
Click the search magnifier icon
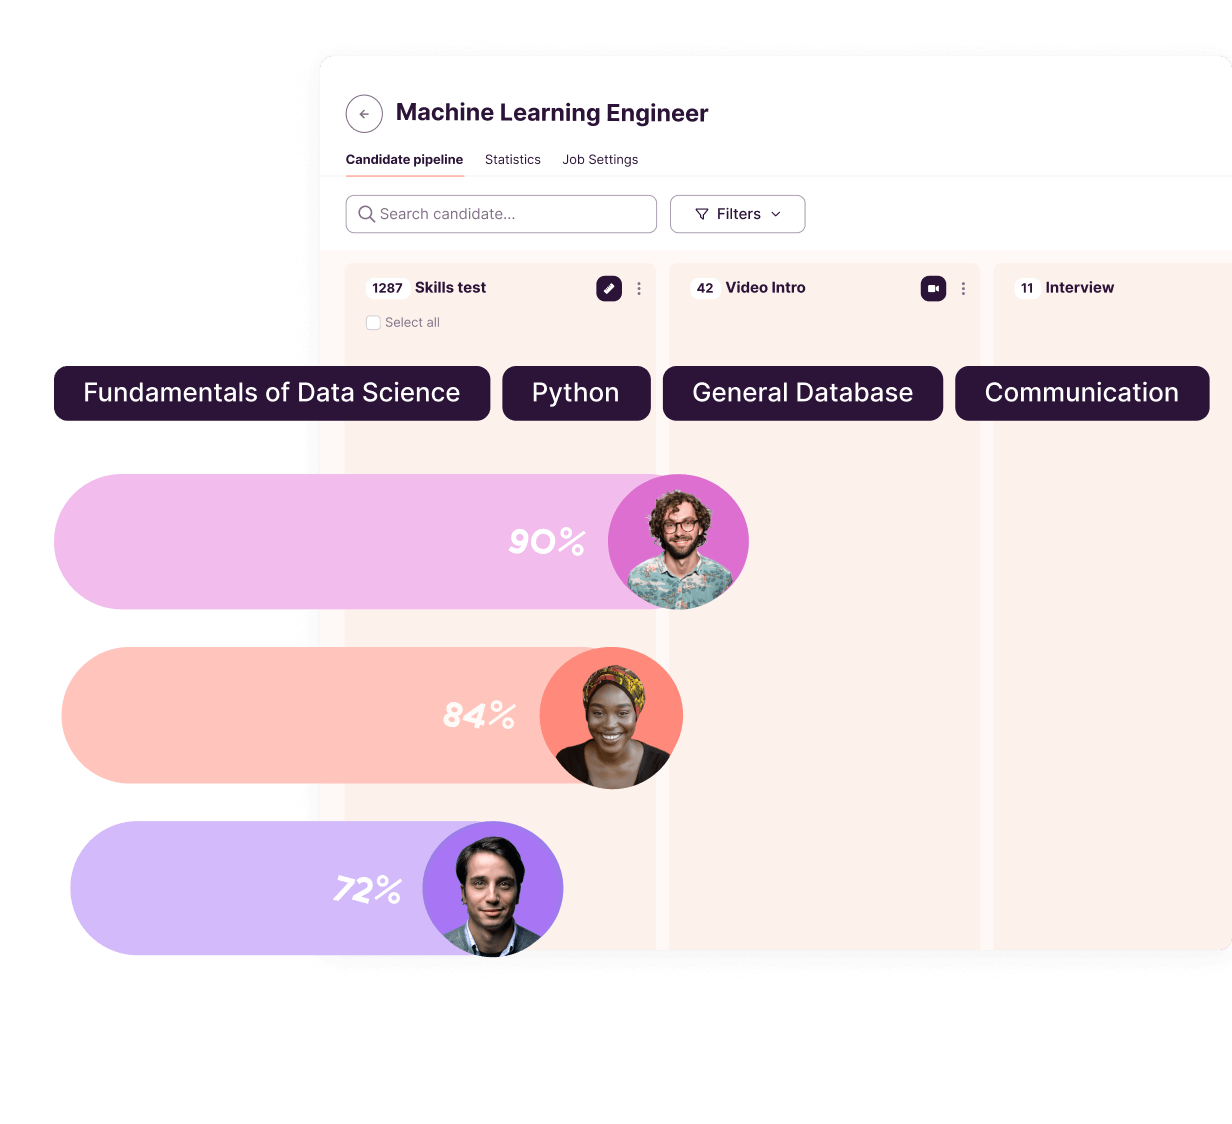click(x=367, y=214)
